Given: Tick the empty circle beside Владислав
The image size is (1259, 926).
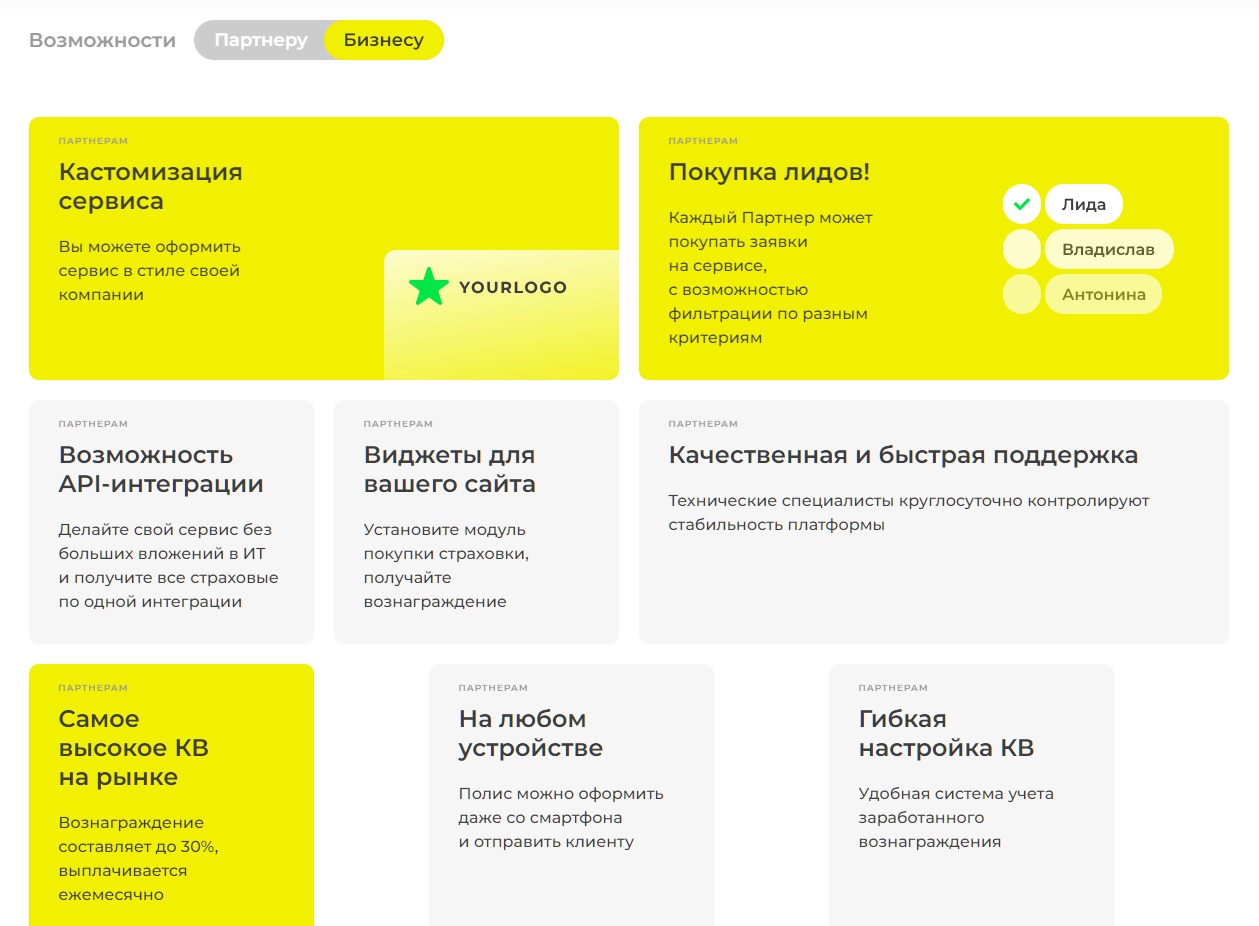Looking at the screenshot, I should pyautogui.click(x=1021, y=250).
